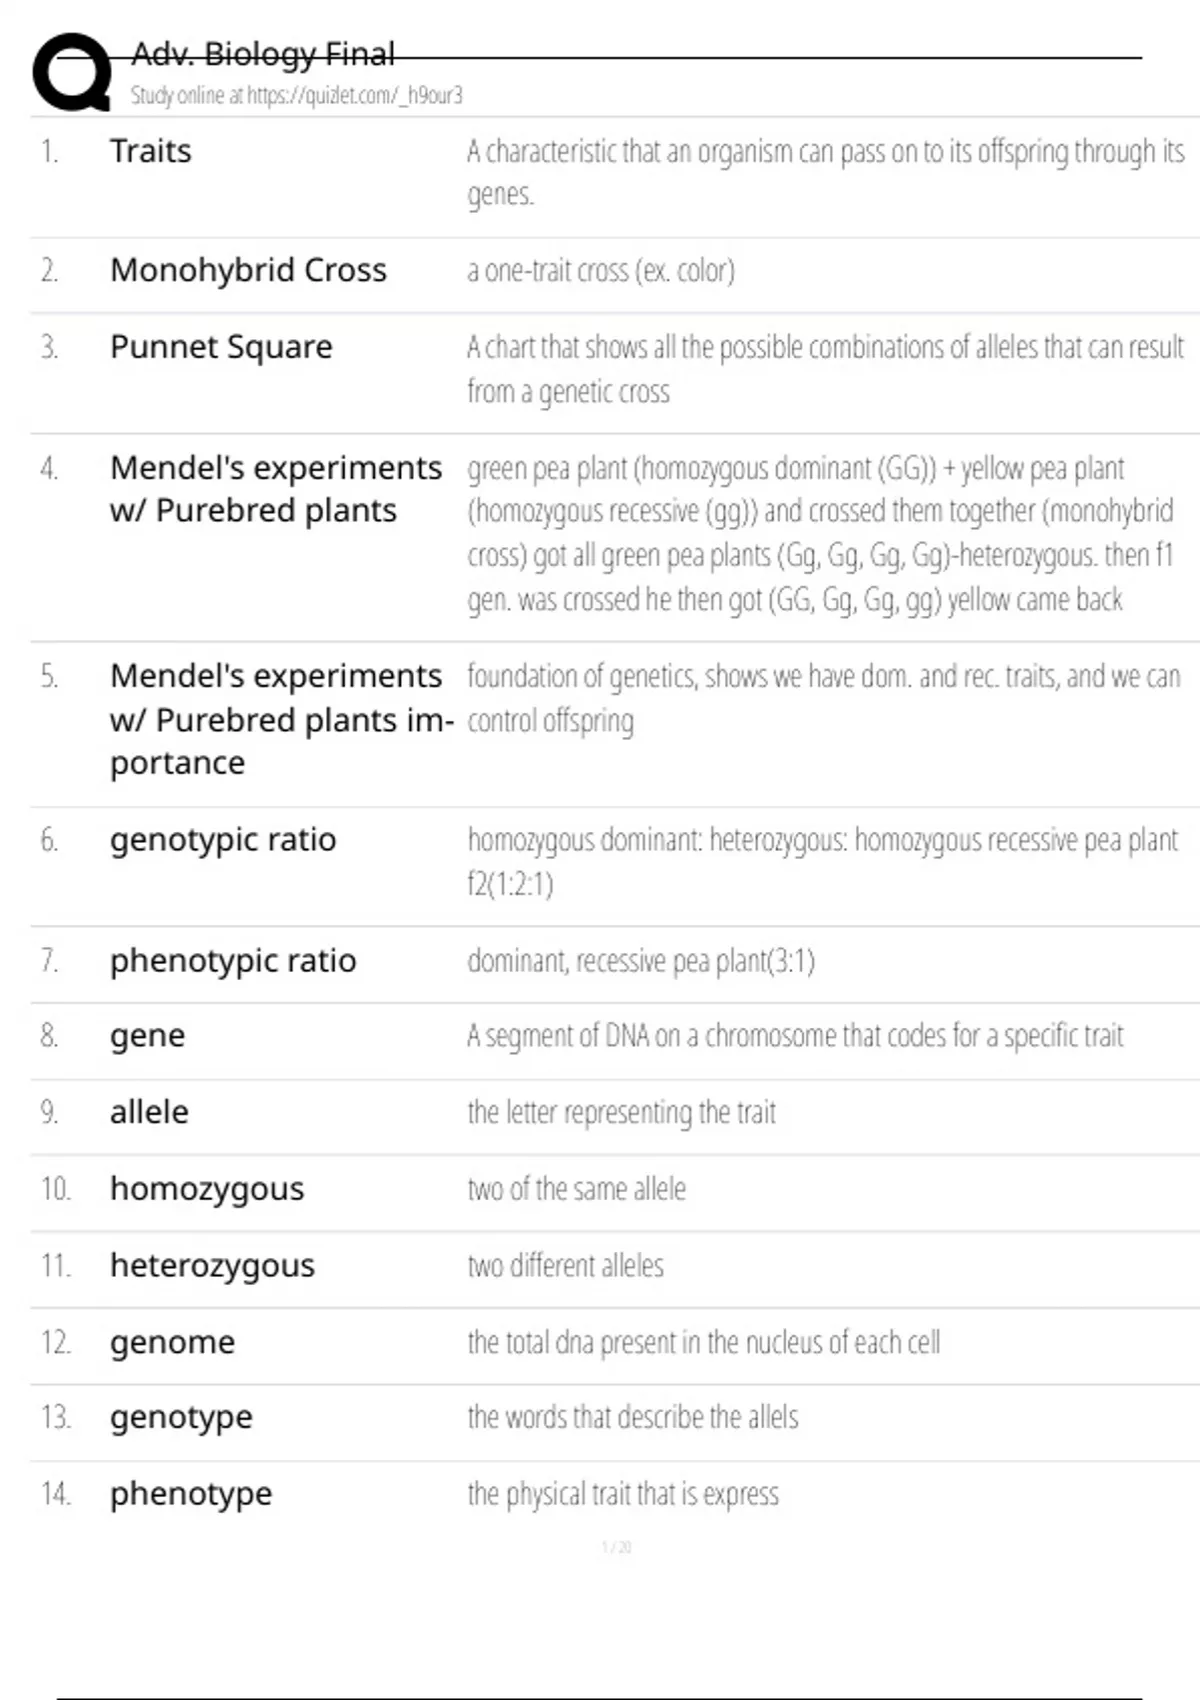Click the page number indicator 1/20
Image resolution: width=1200 pixels, height=1700 pixels.
[616, 1547]
